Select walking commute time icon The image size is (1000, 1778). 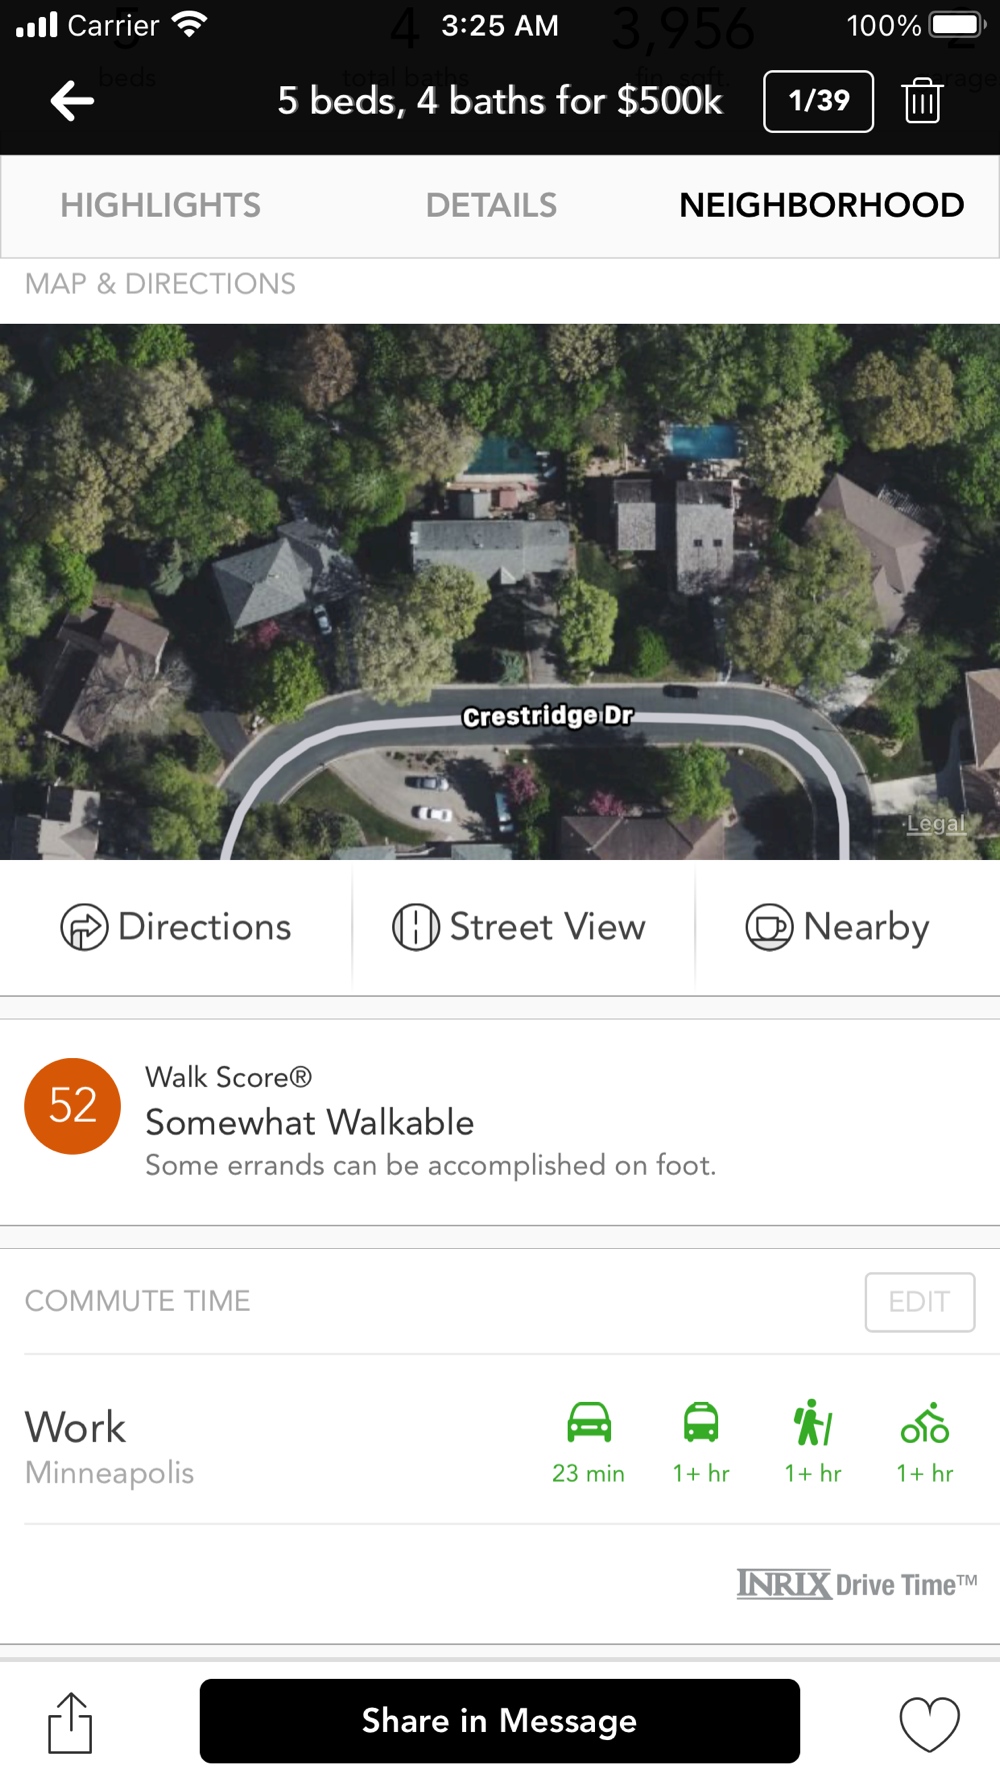812,1422
